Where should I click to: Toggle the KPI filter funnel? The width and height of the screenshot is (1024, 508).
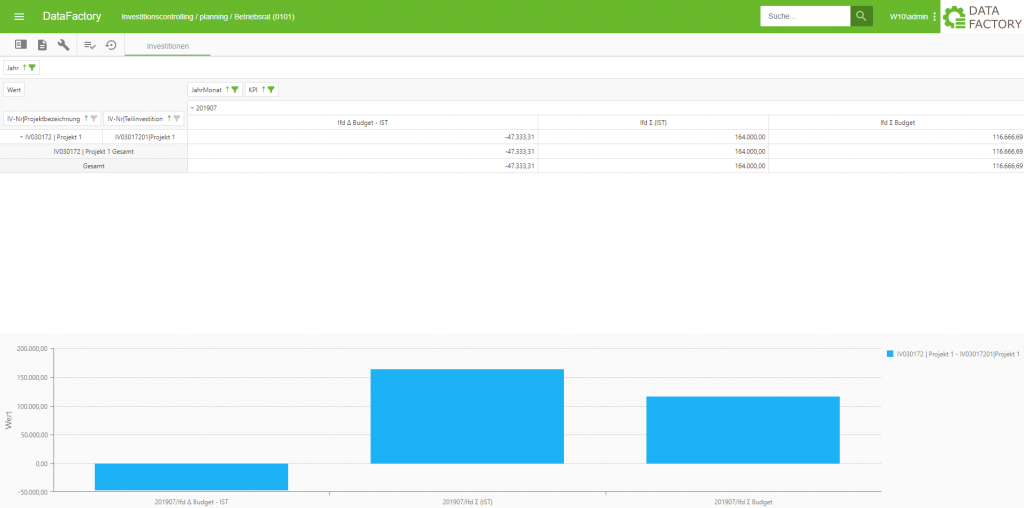(271, 90)
